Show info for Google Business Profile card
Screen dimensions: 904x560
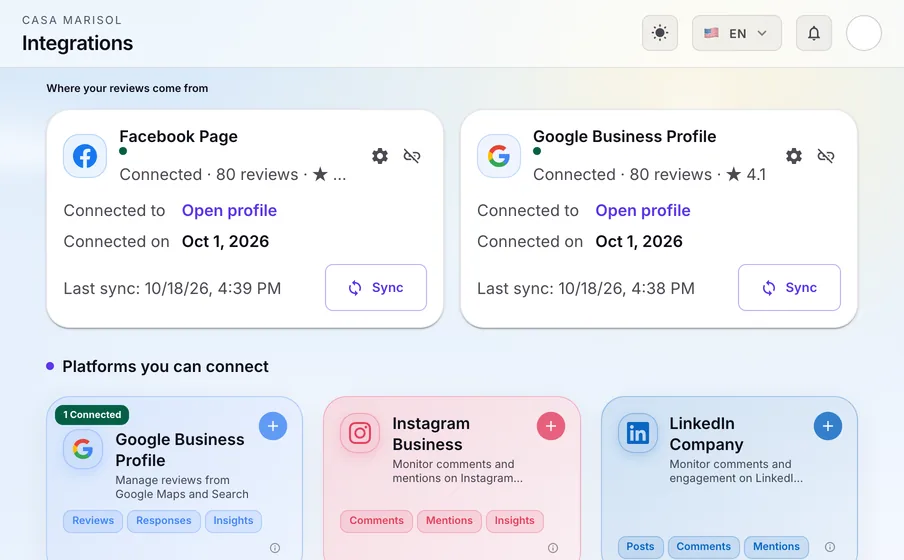point(275,548)
